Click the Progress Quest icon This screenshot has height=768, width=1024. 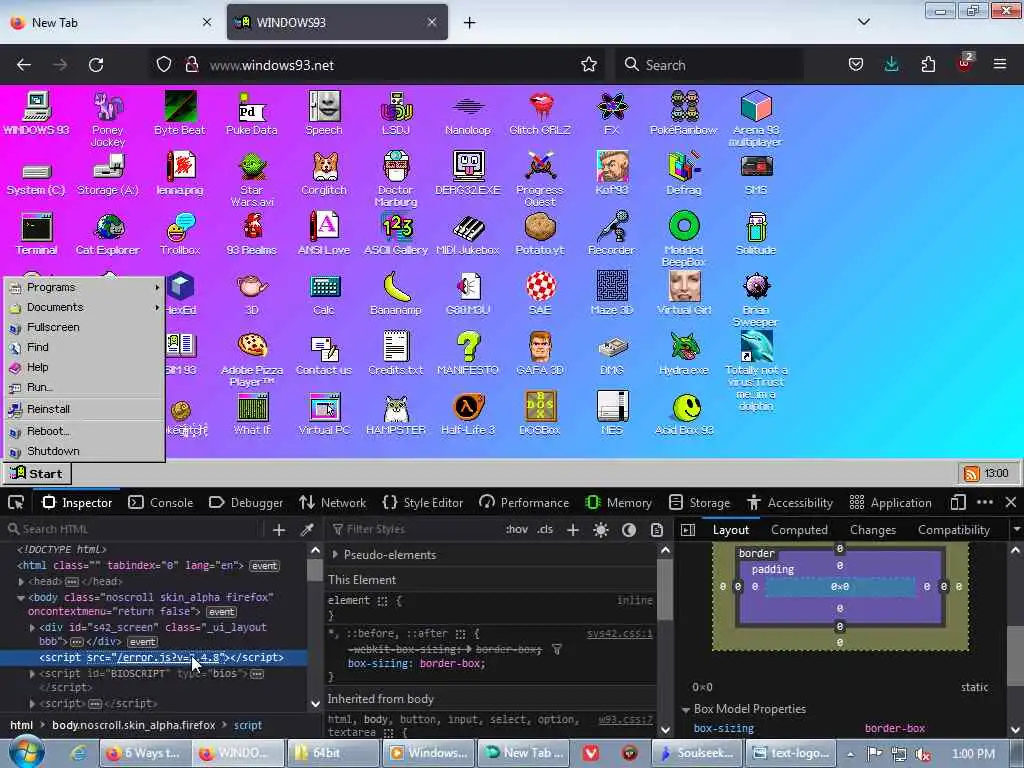tap(540, 178)
